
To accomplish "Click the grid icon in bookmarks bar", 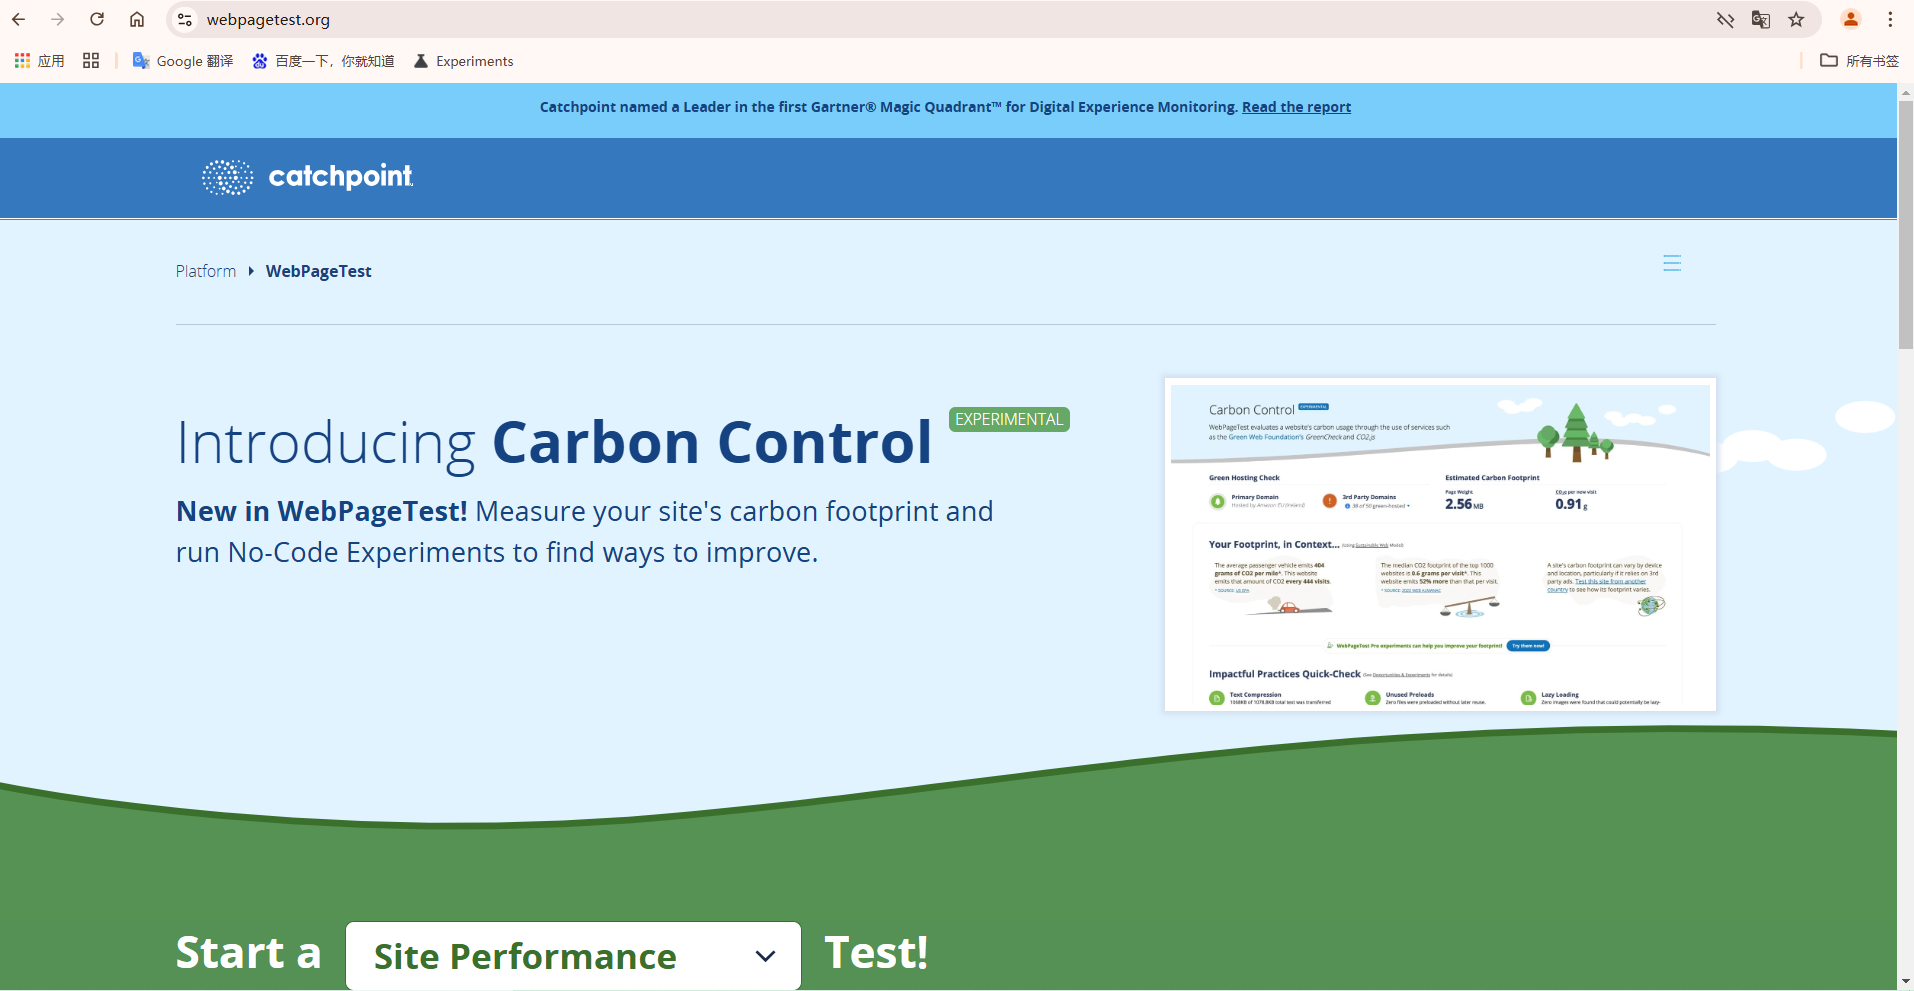I will tap(91, 61).
